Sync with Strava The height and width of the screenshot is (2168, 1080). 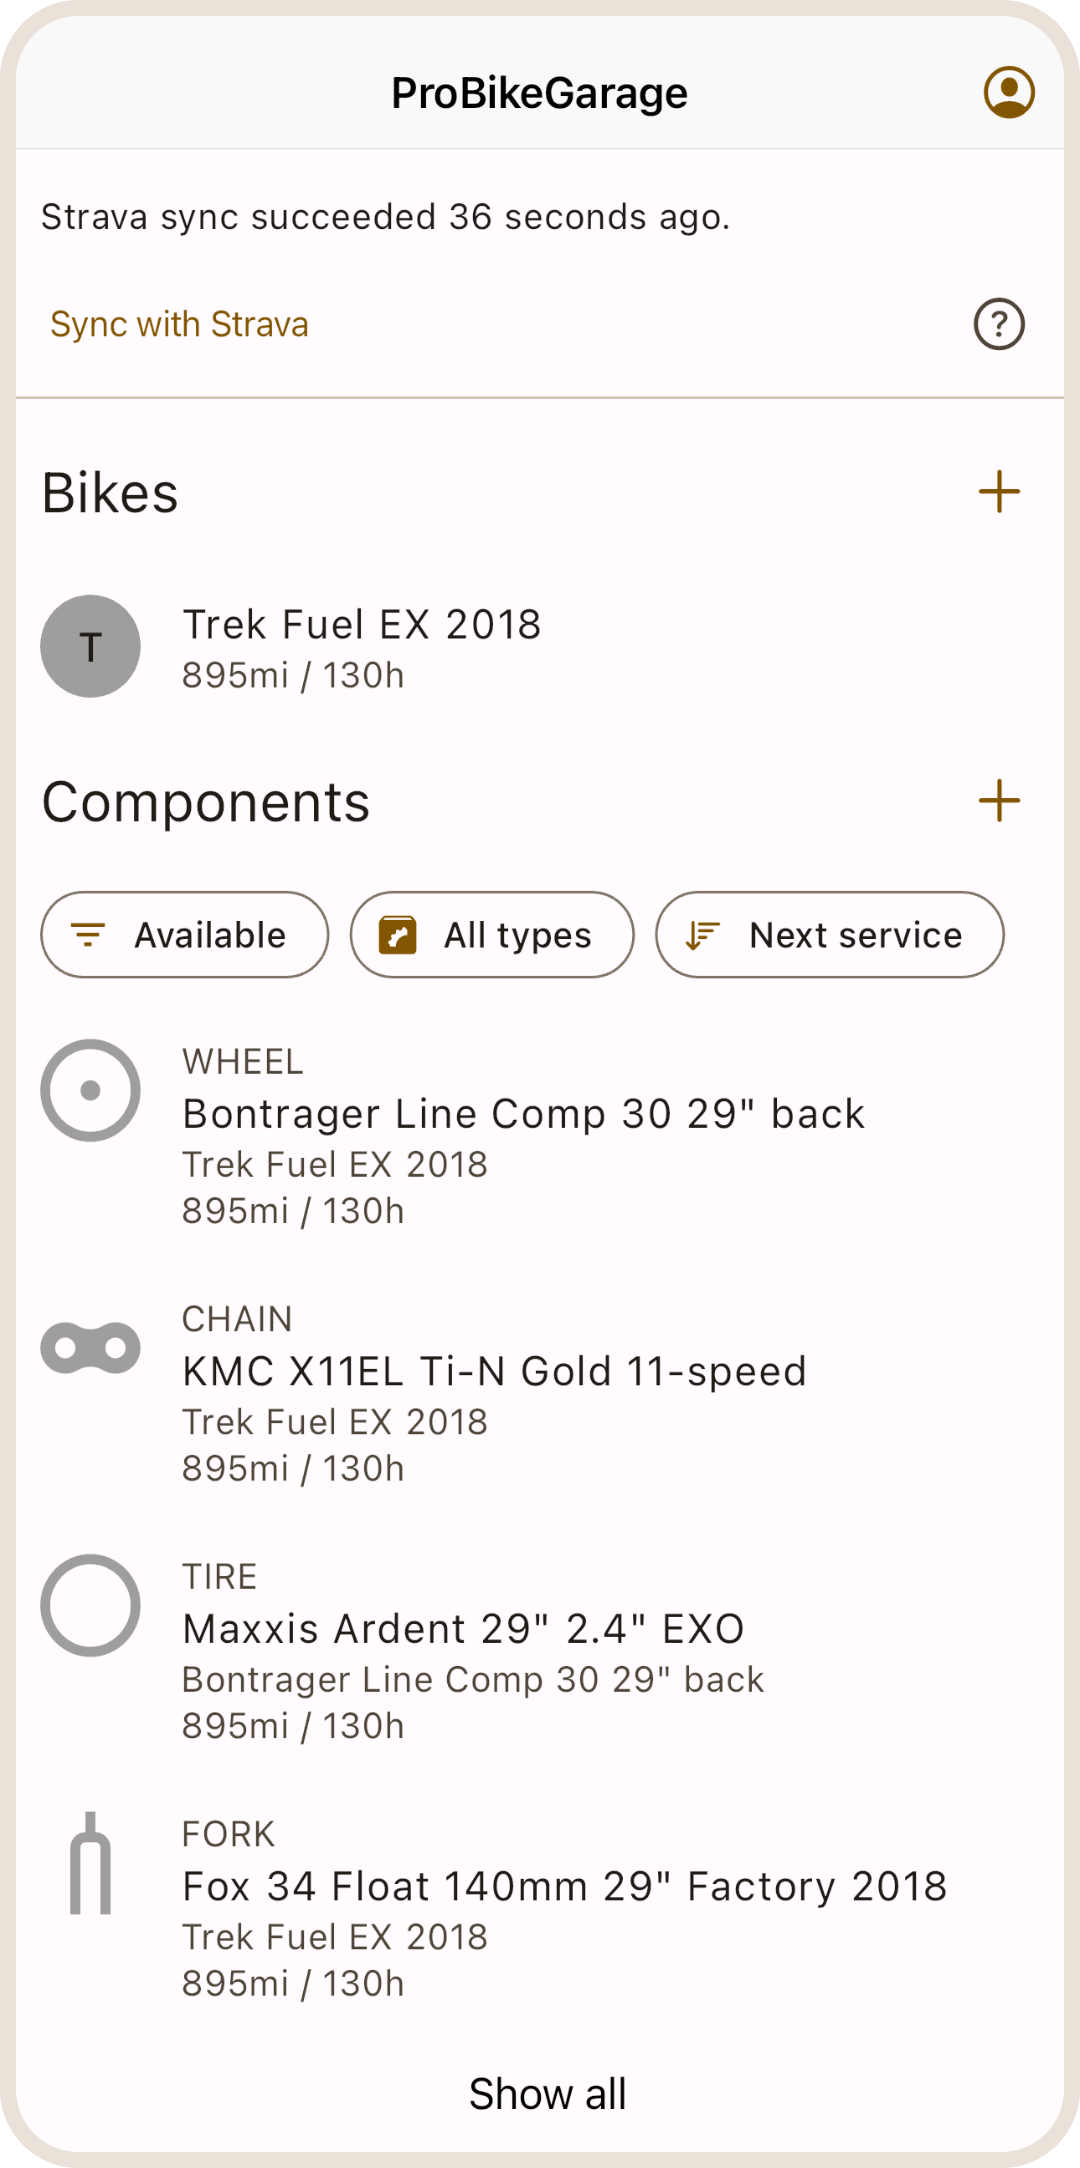[x=180, y=325]
